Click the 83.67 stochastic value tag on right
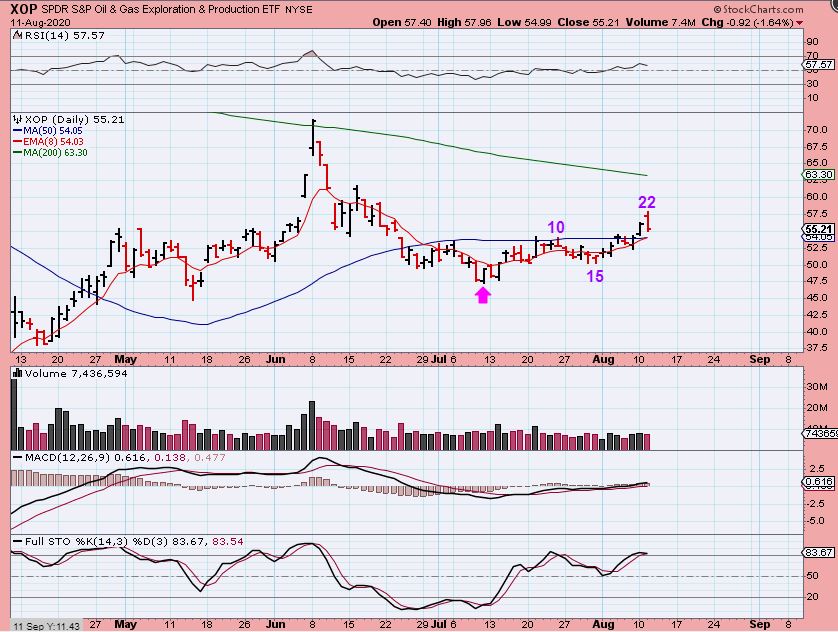This screenshot has width=838, height=632. [818, 552]
